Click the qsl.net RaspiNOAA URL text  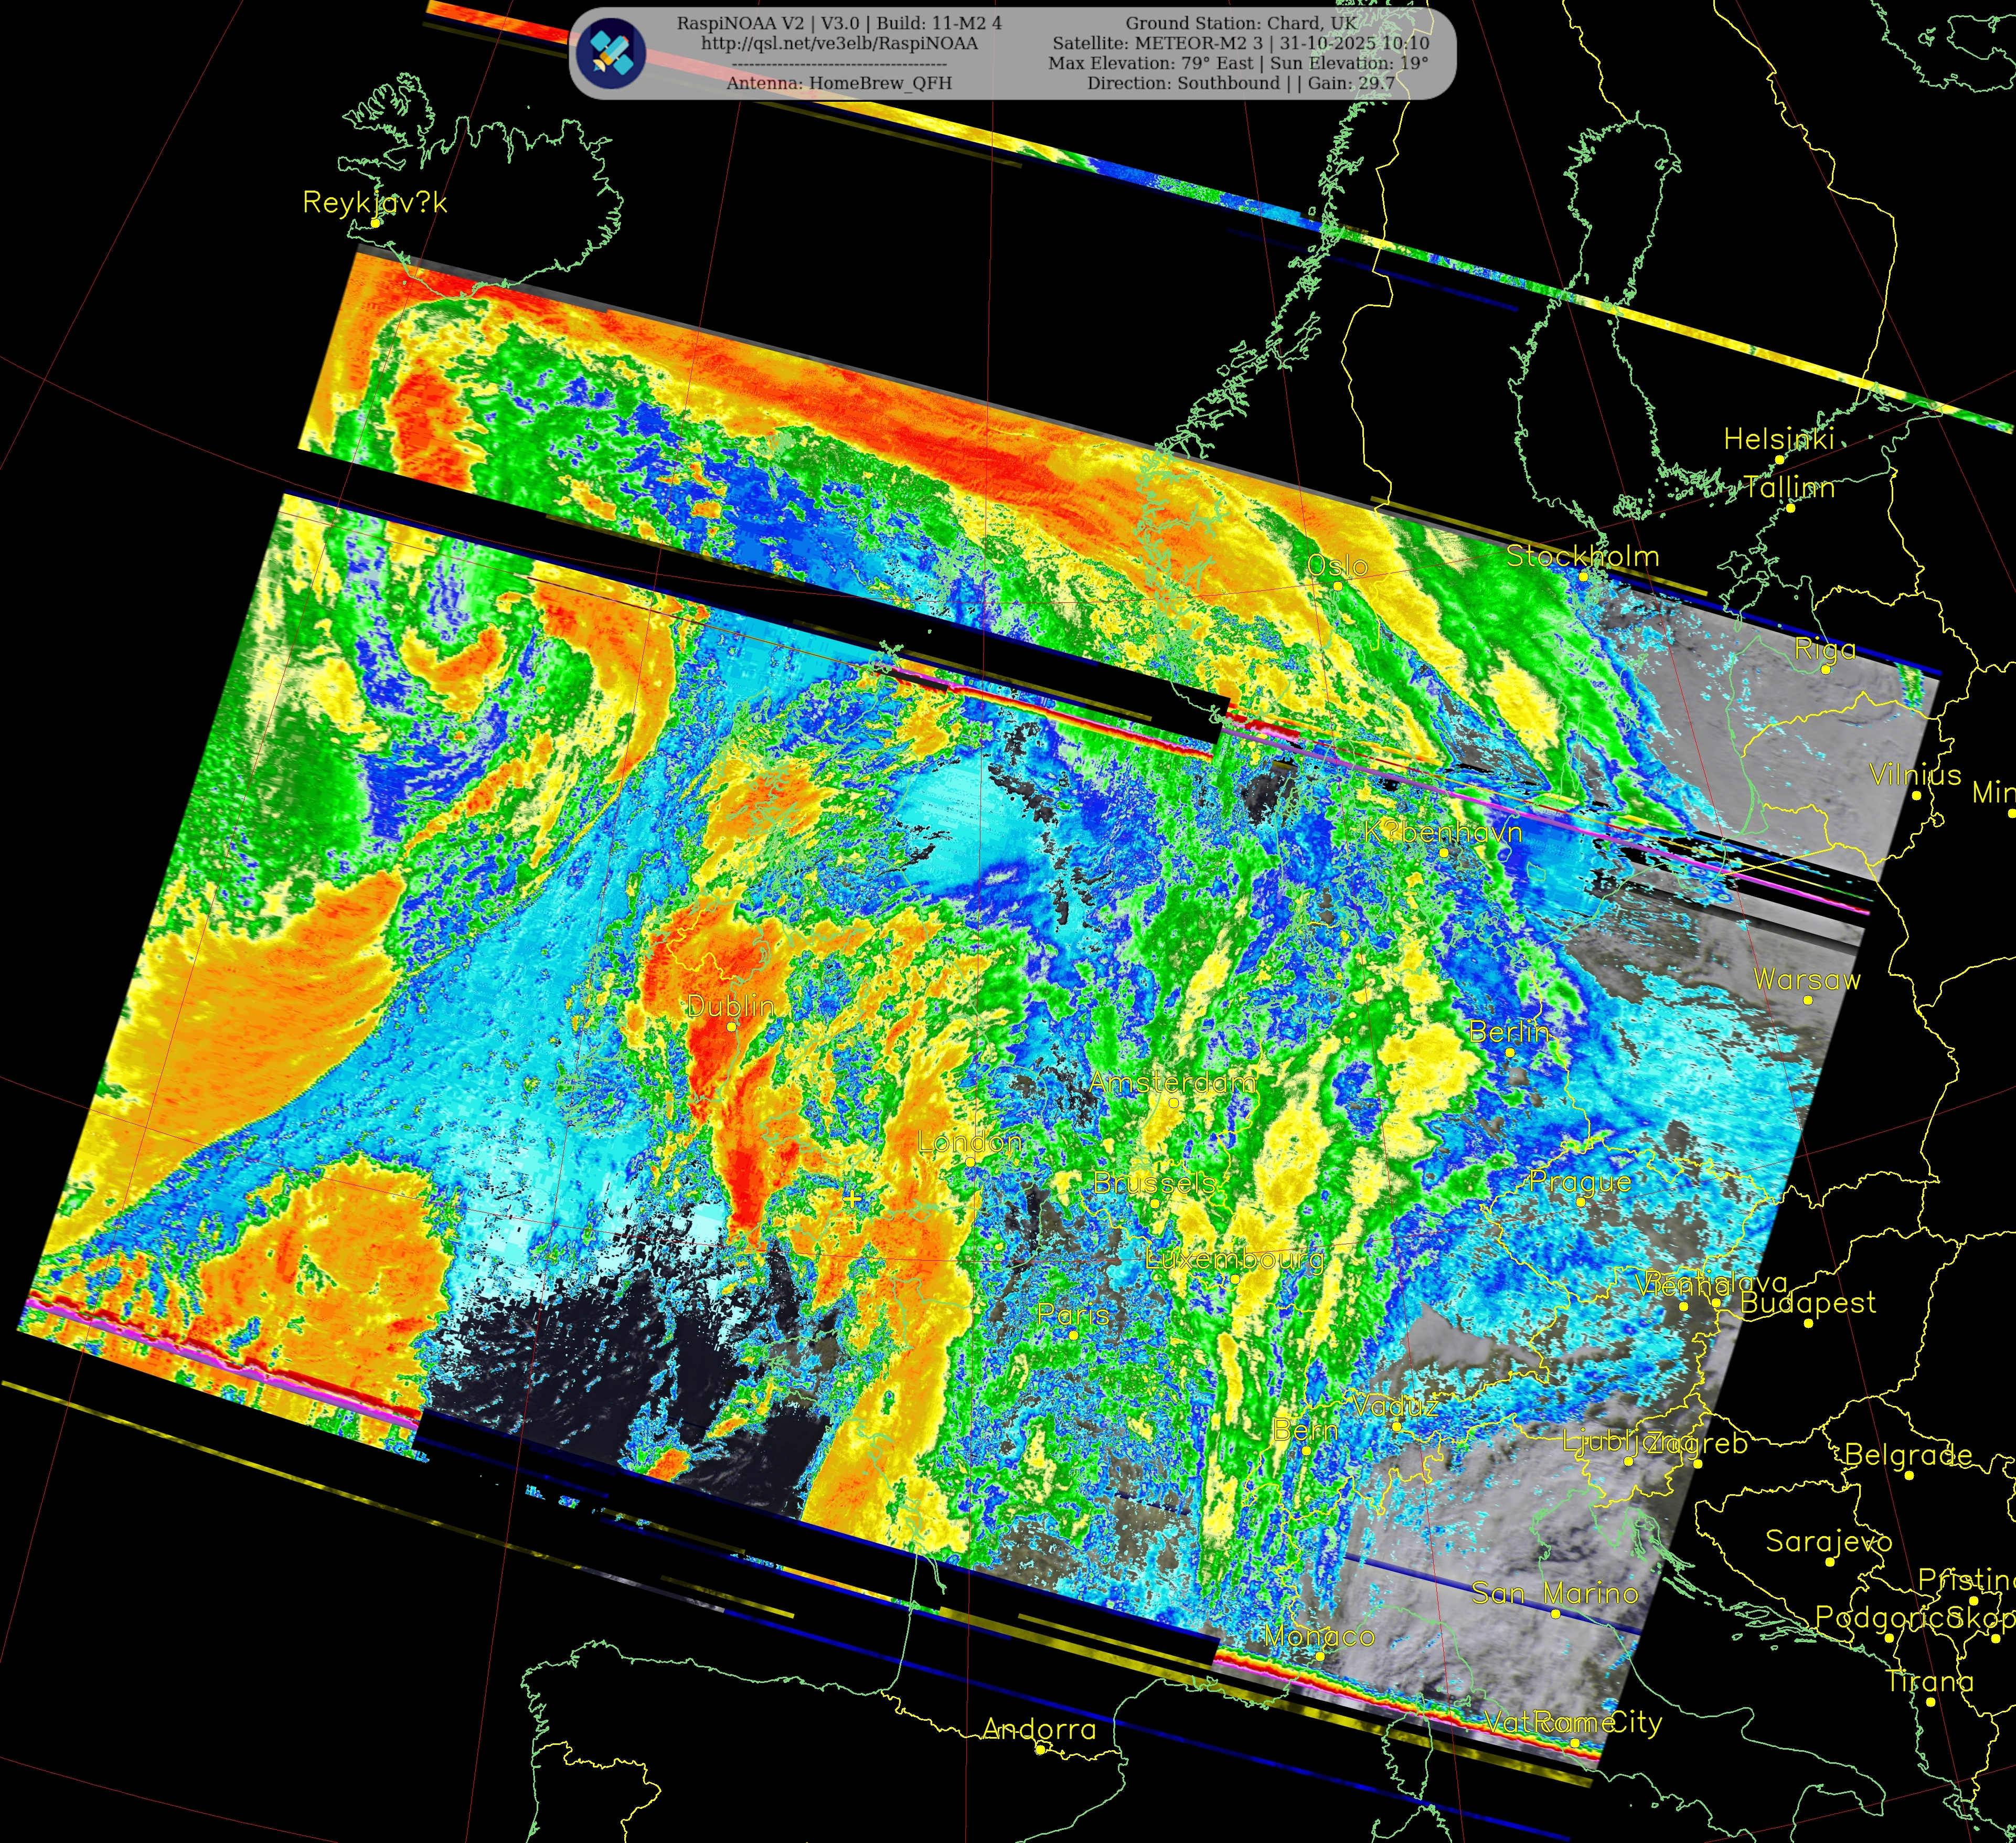click(839, 43)
